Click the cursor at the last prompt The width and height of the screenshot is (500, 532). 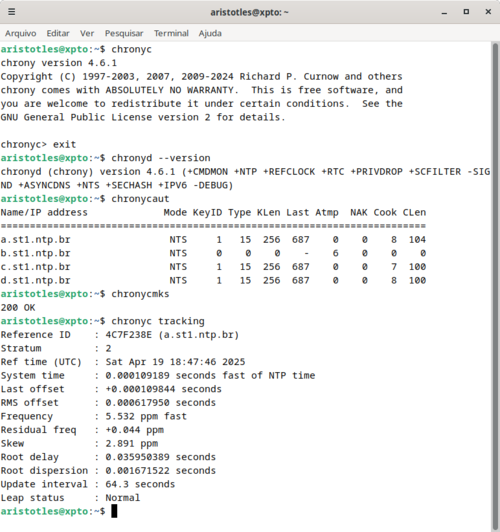pos(114,511)
